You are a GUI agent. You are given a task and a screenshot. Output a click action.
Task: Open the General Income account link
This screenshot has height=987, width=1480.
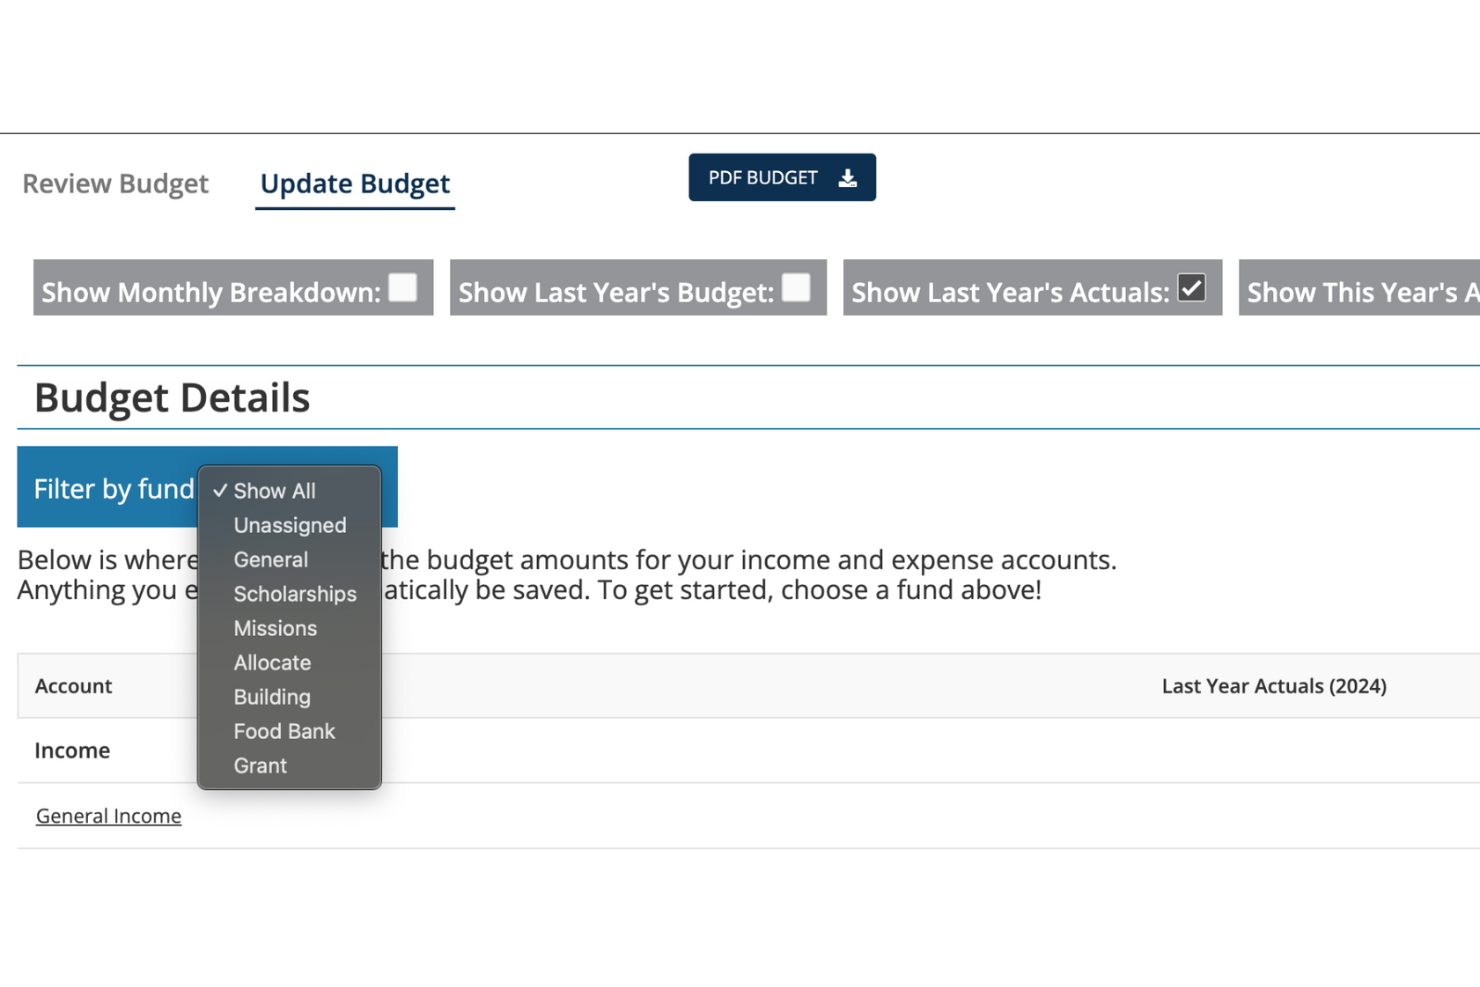pyautogui.click(x=109, y=816)
